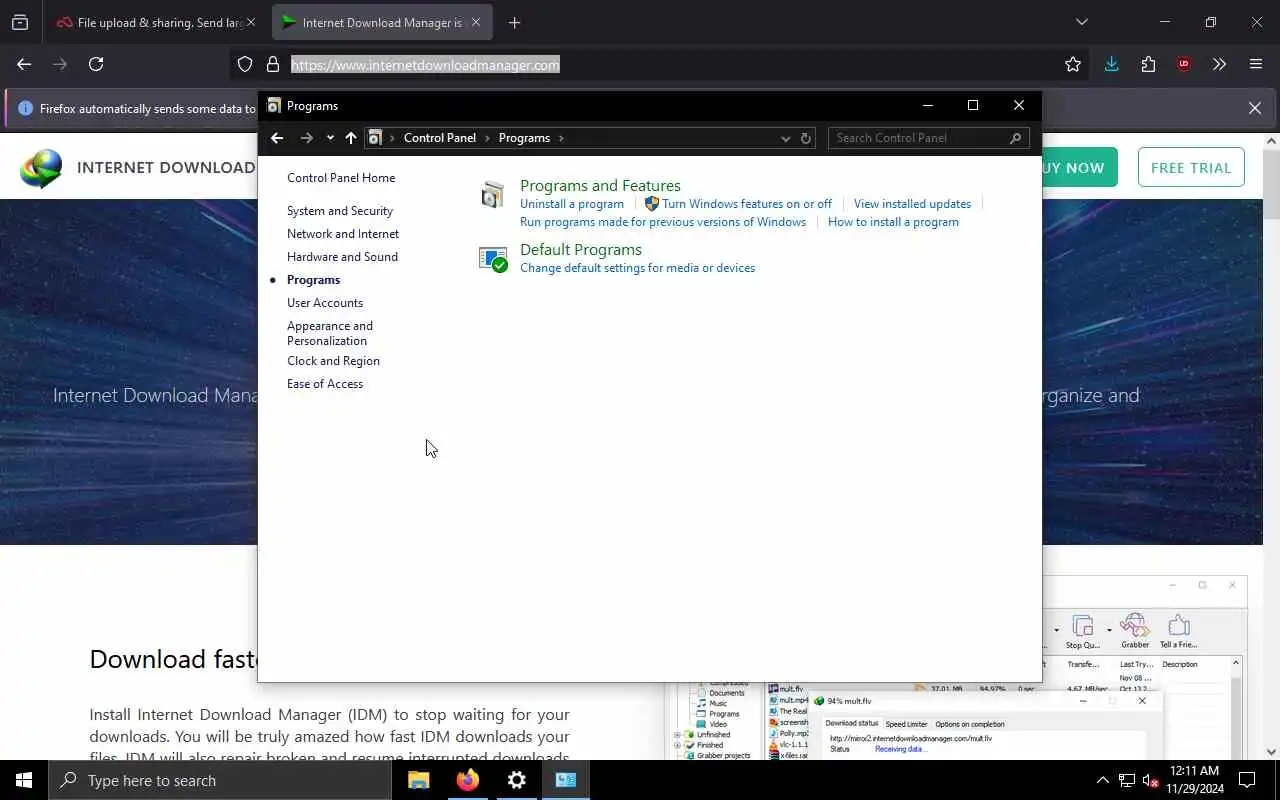Go back in Control Panel window

[277, 138]
